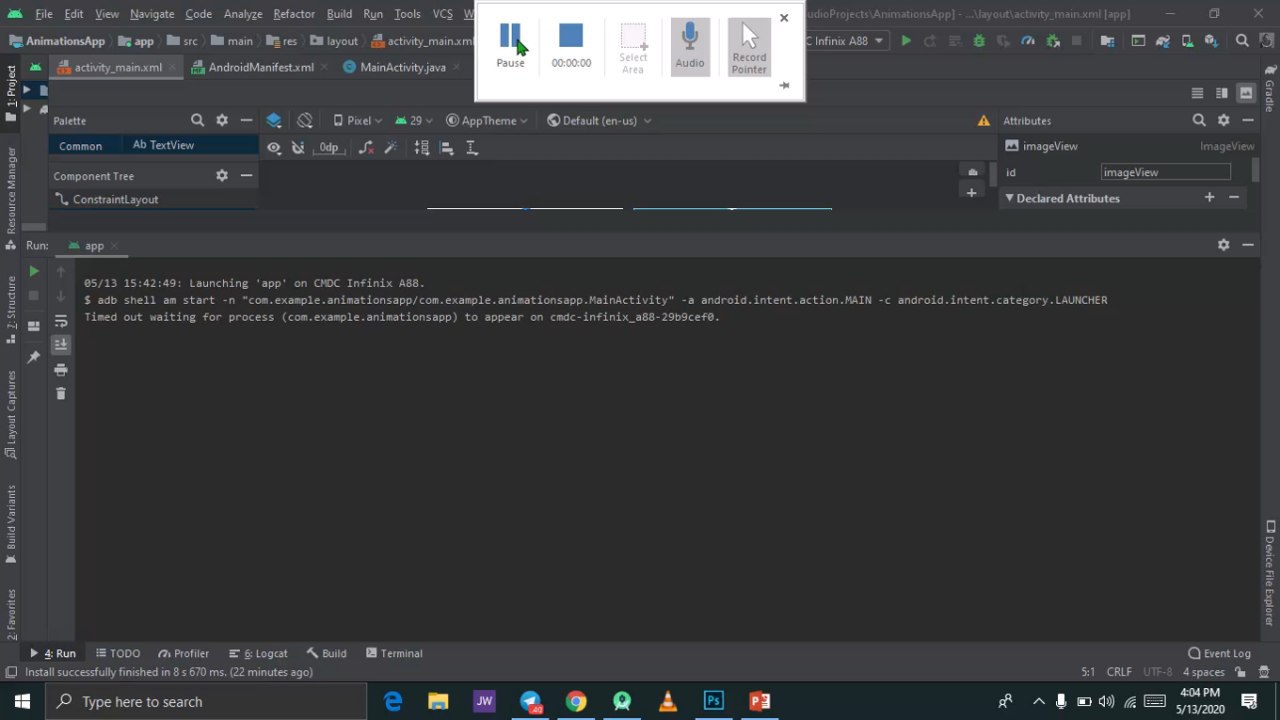Search attributes with magnifier icon
Viewport: 1280px width, 720px height.
coord(1199,120)
